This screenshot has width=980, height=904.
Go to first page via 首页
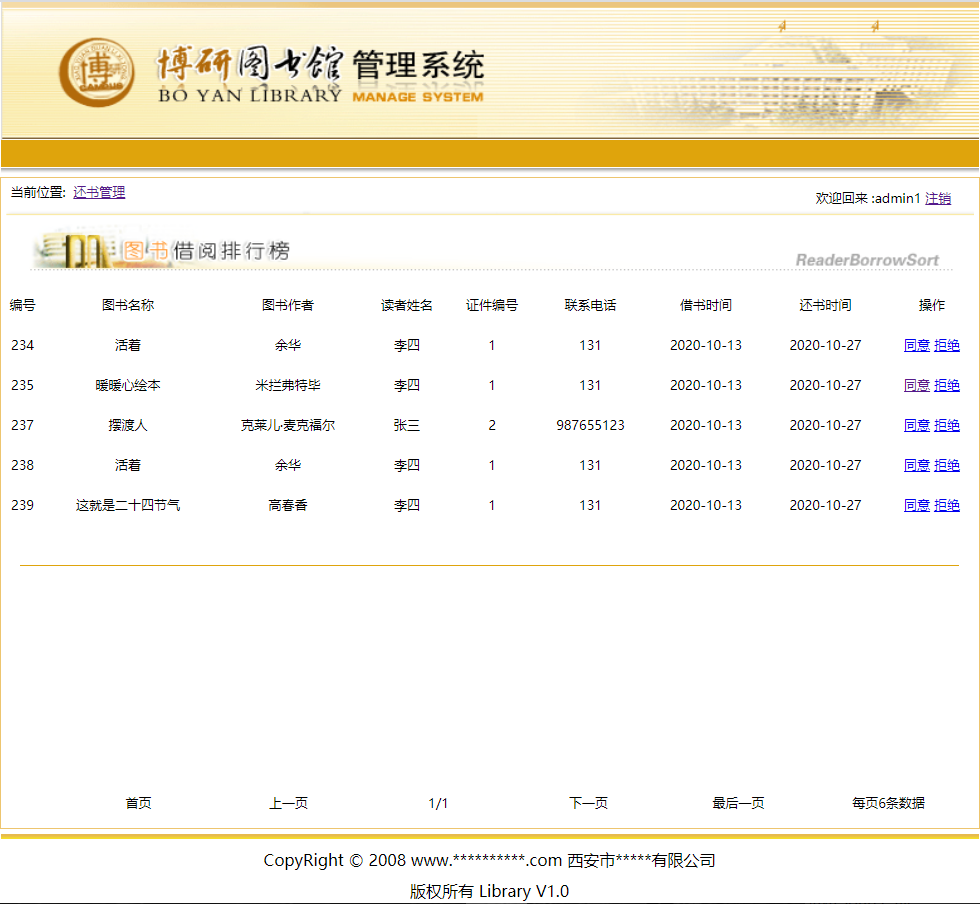pos(138,803)
